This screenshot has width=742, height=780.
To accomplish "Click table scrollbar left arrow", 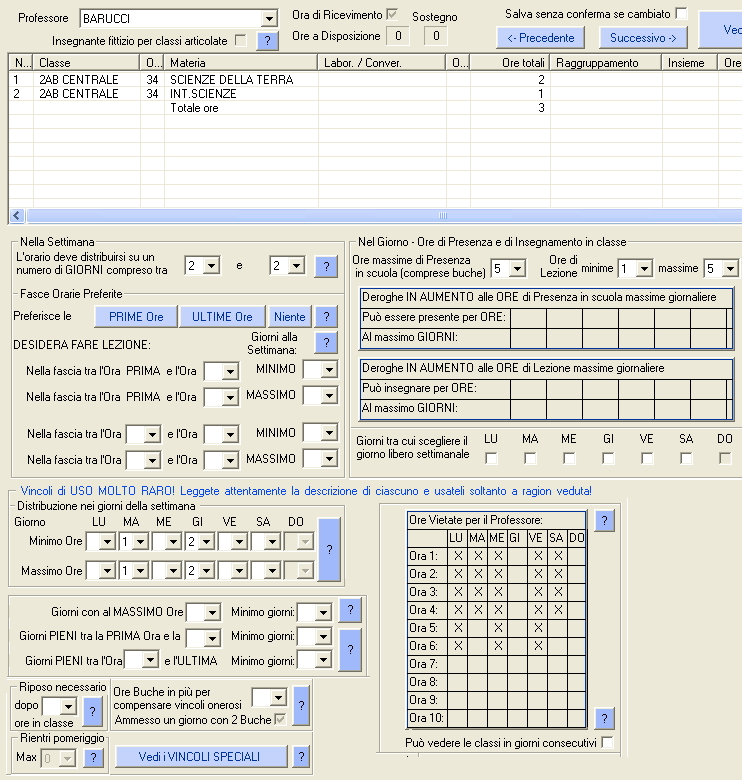I will pos(16,215).
